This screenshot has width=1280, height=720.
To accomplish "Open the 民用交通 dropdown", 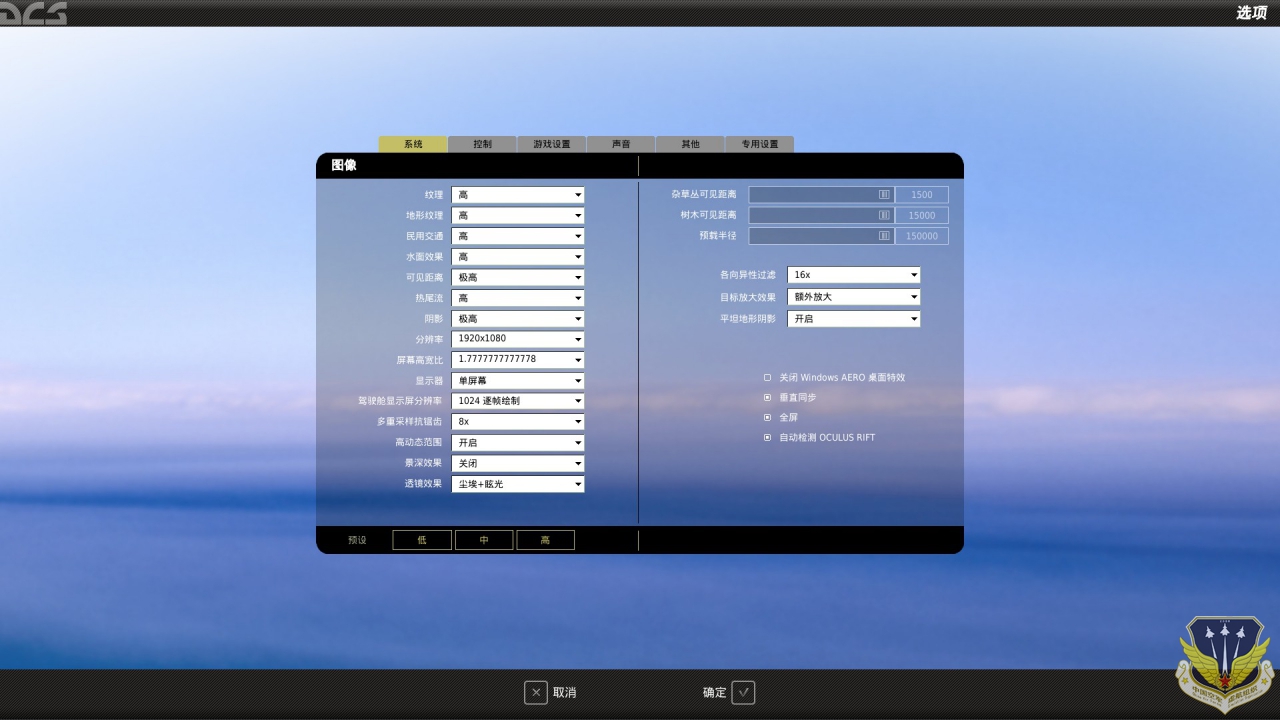I will [x=518, y=236].
